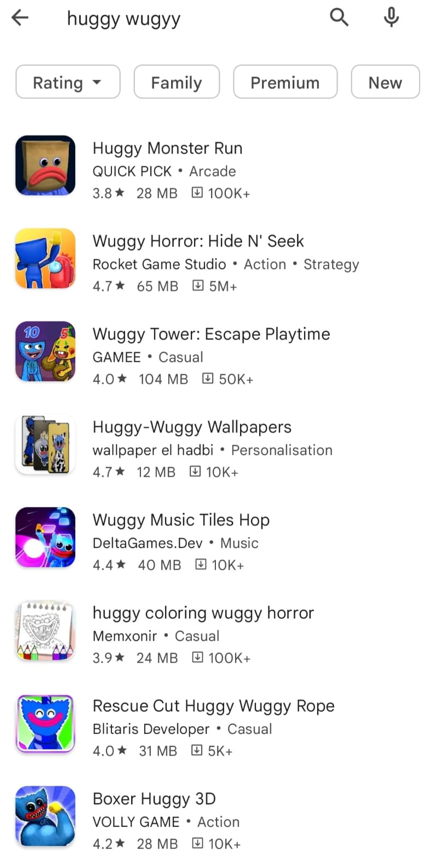Tap the search magnifier icon
This screenshot has height=867, width=422.
click(x=339, y=18)
